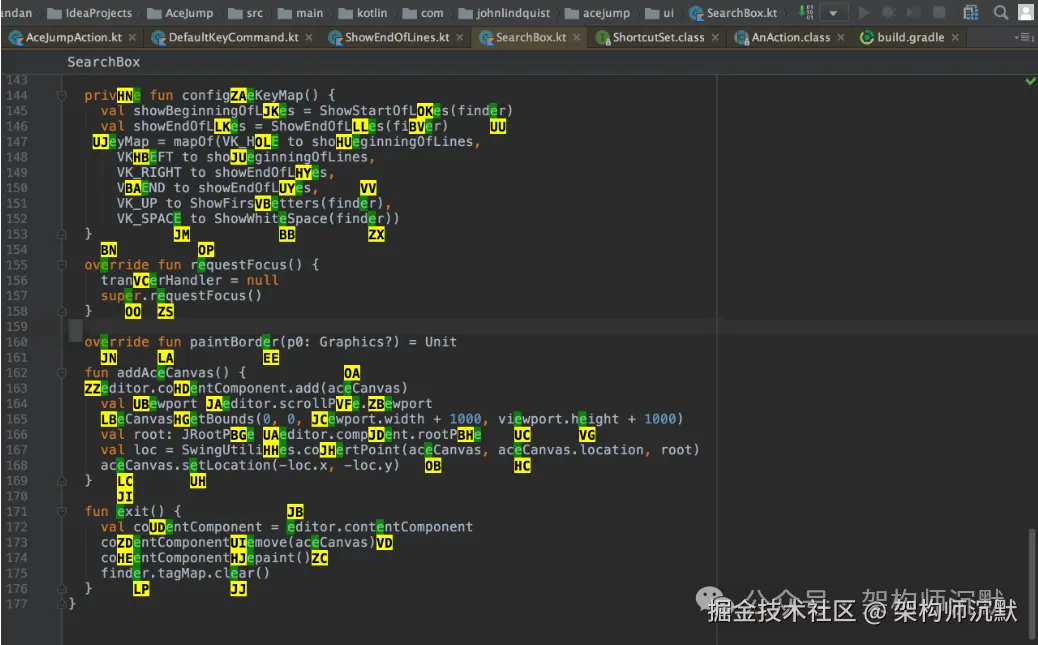Switch to the AceJumpAction.kt tab
Image resolution: width=1038 pixels, height=645 pixels.
point(73,38)
